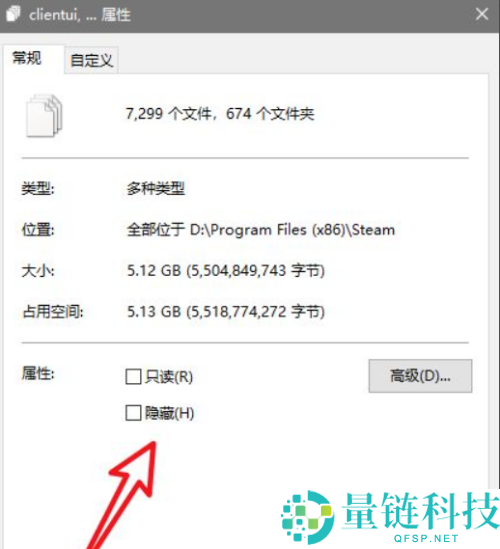
Task: Click the 只读(R) label text
Action: (x=169, y=377)
